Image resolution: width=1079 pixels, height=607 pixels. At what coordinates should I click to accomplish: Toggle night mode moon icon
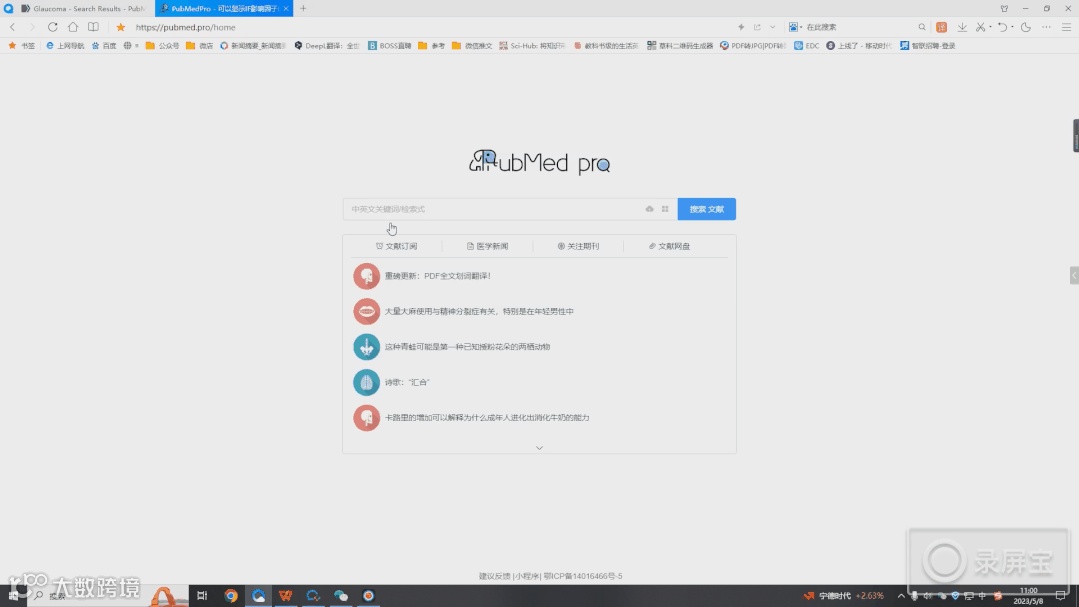[1026, 27]
